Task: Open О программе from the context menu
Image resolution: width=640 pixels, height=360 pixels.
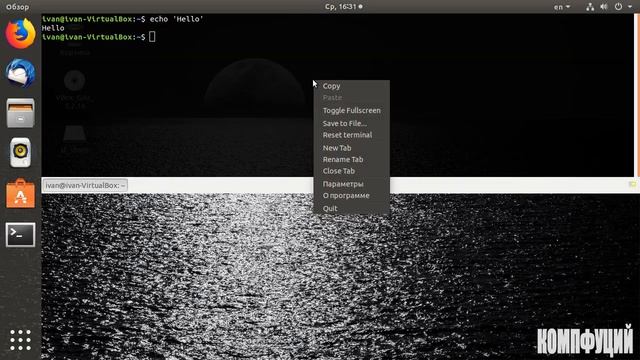Action: point(351,196)
